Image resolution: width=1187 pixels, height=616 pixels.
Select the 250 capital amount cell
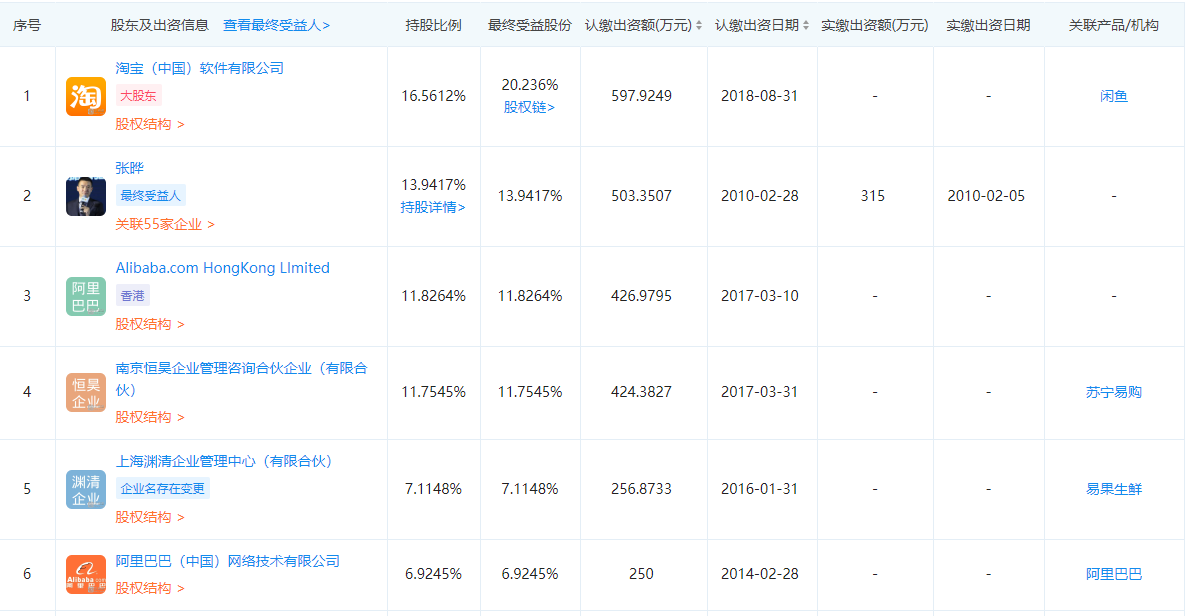[641, 574]
